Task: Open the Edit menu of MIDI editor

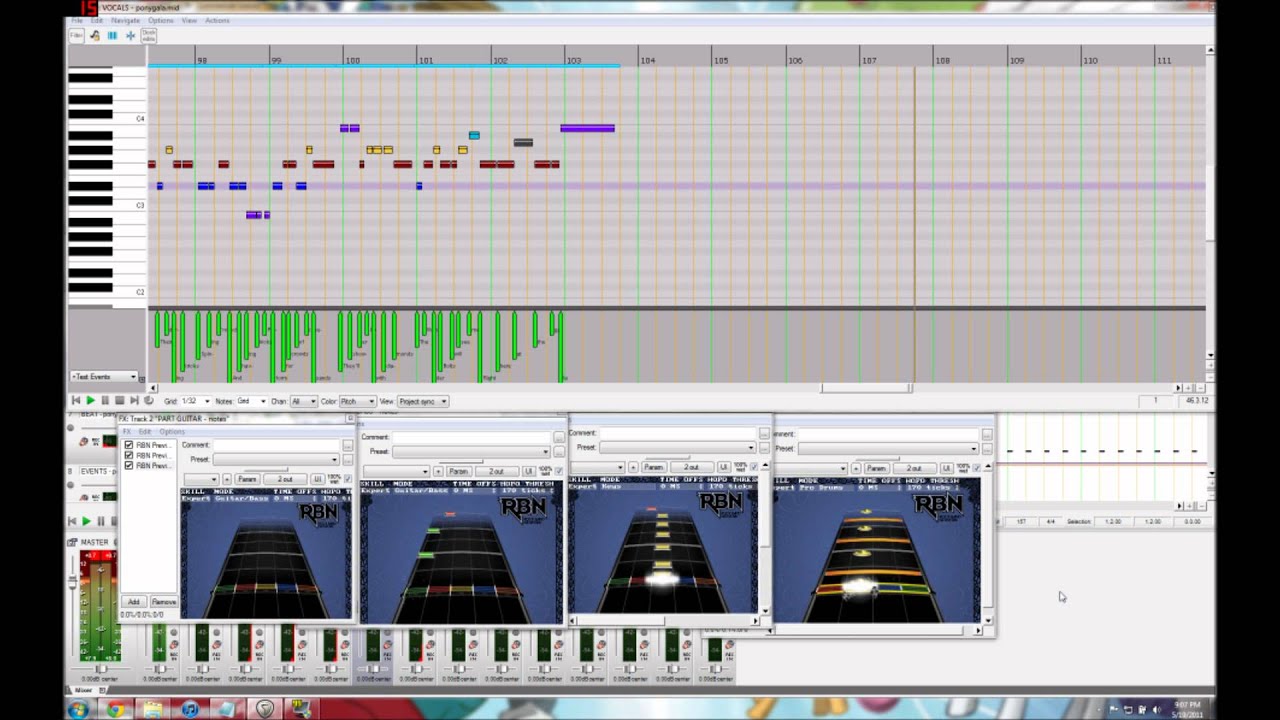Action: pyautogui.click(x=96, y=20)
